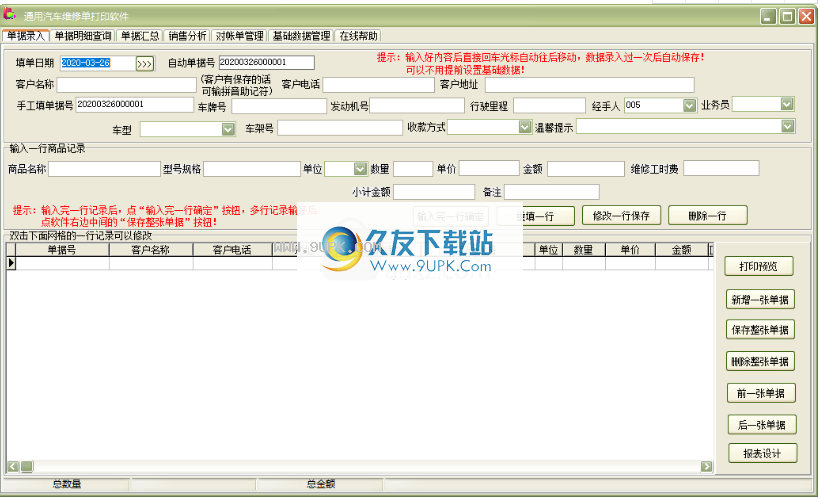820x499 pixels.
Task: Click the 数量 grid column header
Action: click(x=584, y=250)
